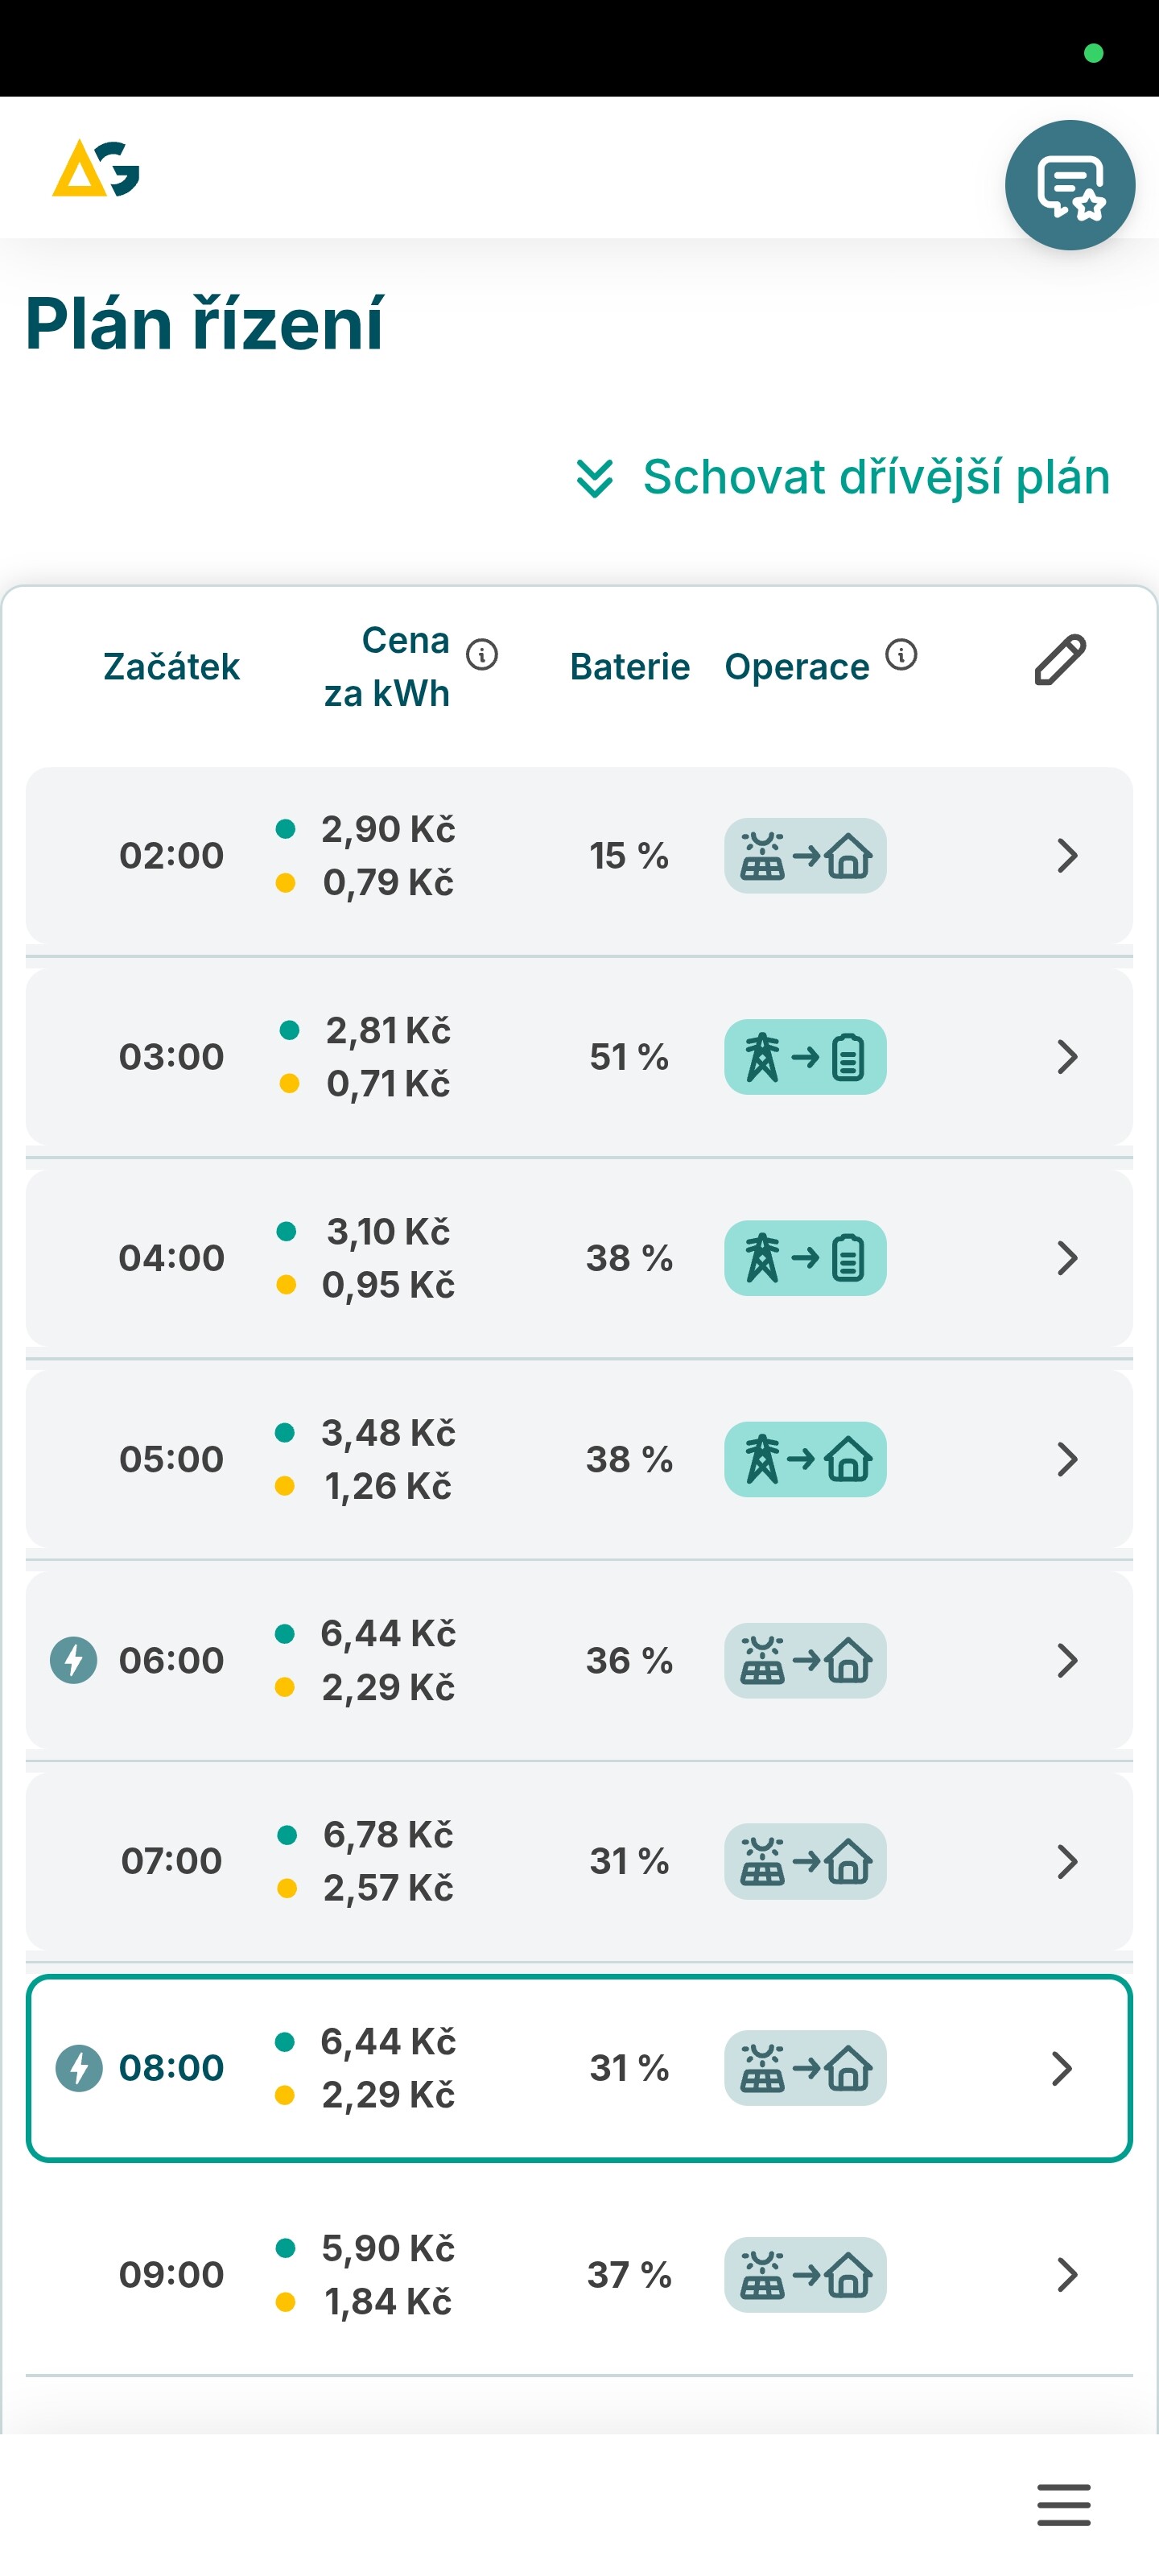Click the pencil edit plan icon

point(1060,660)
